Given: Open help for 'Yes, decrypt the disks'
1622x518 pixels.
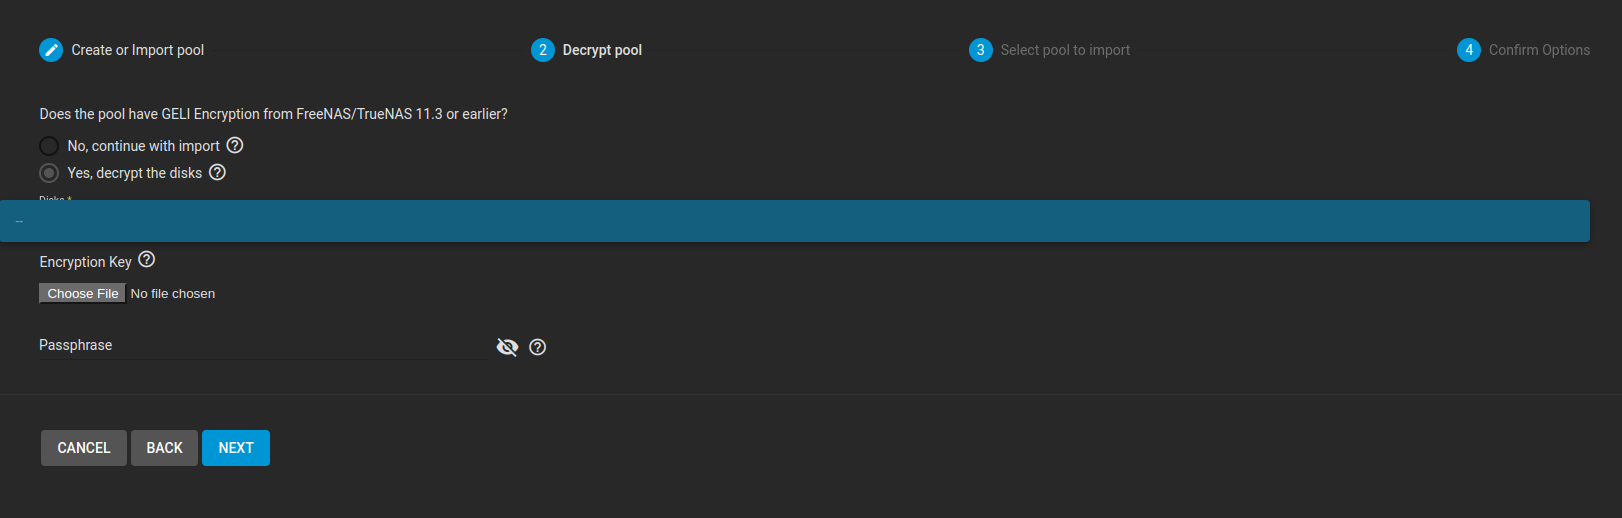Looking at the screenshot, I should tap(217, 172).
